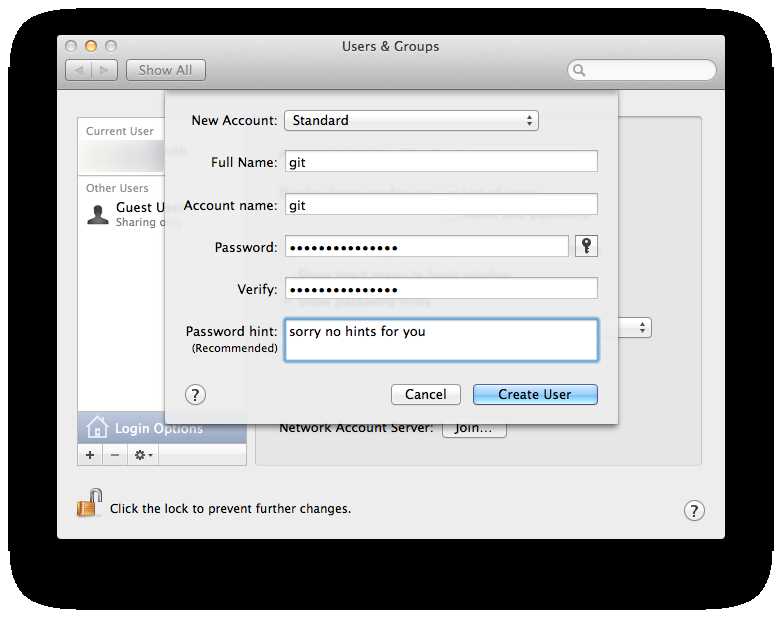Select the blurred current user entry
This screenshot has width=782, height=618.
coord(121,157)
